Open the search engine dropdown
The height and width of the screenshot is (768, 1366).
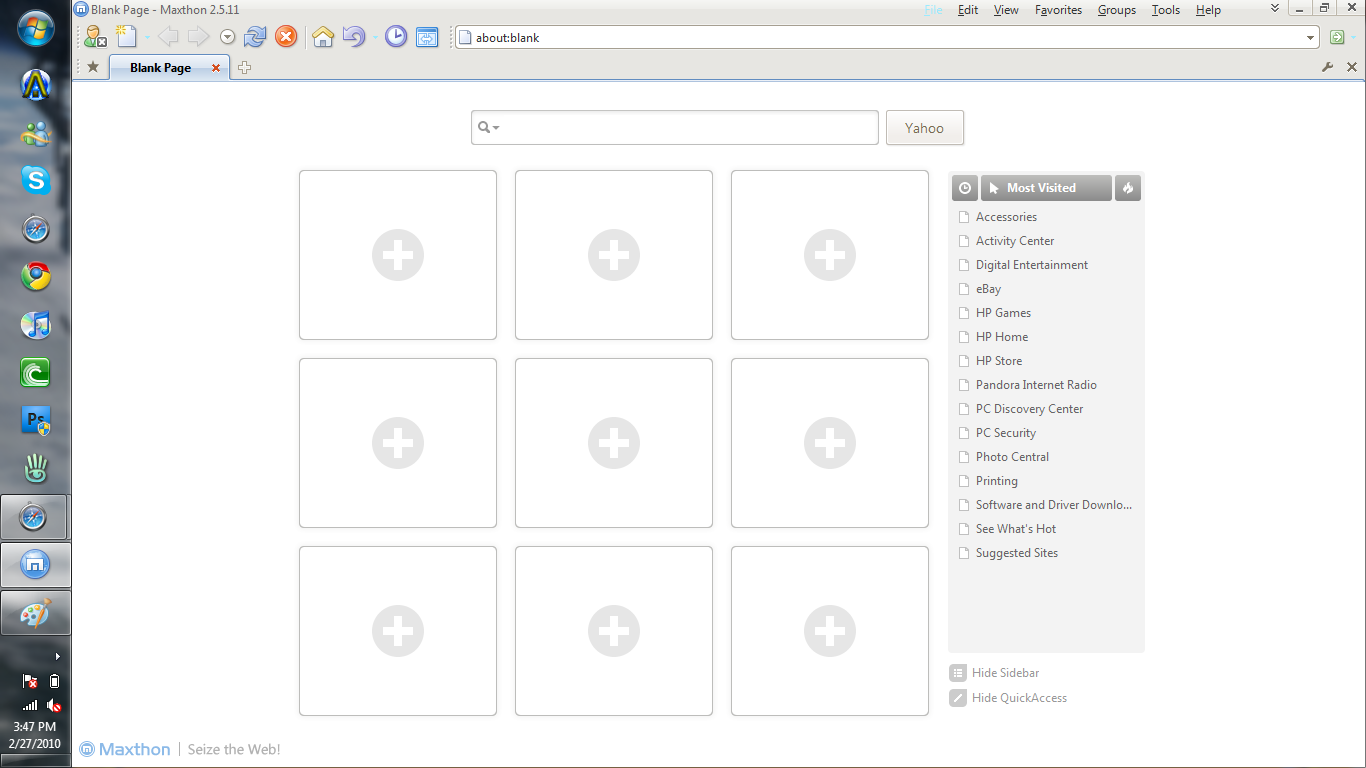(x=488, y=127)
